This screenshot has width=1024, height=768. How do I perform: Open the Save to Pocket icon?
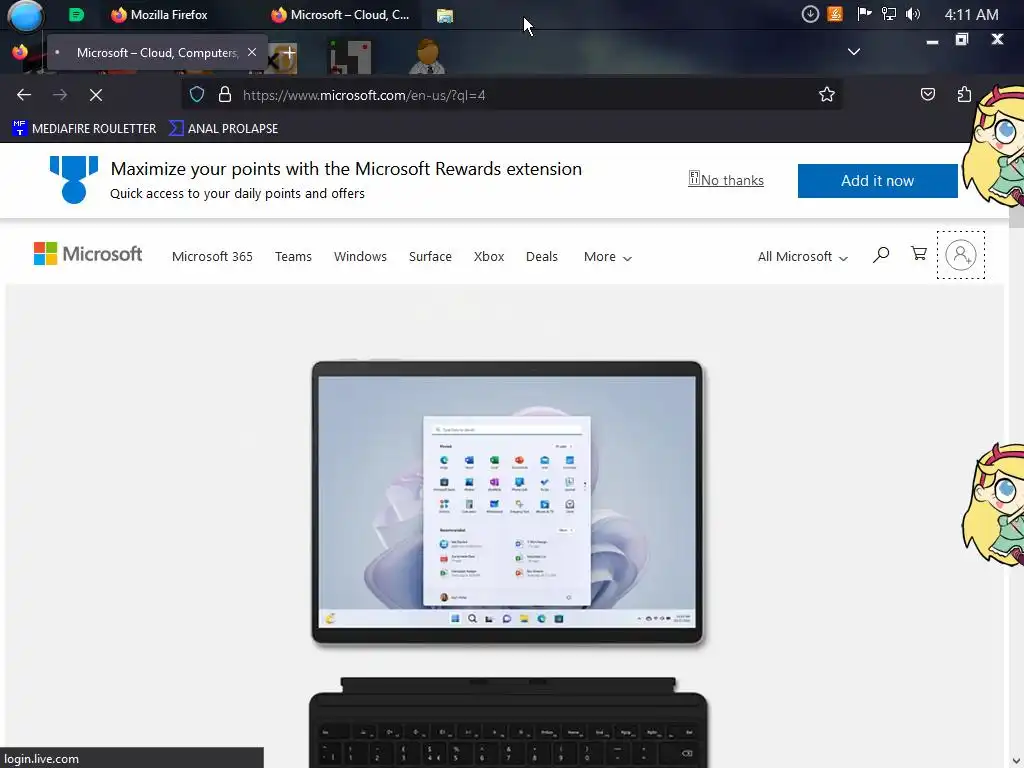click(x=927, y=95)
